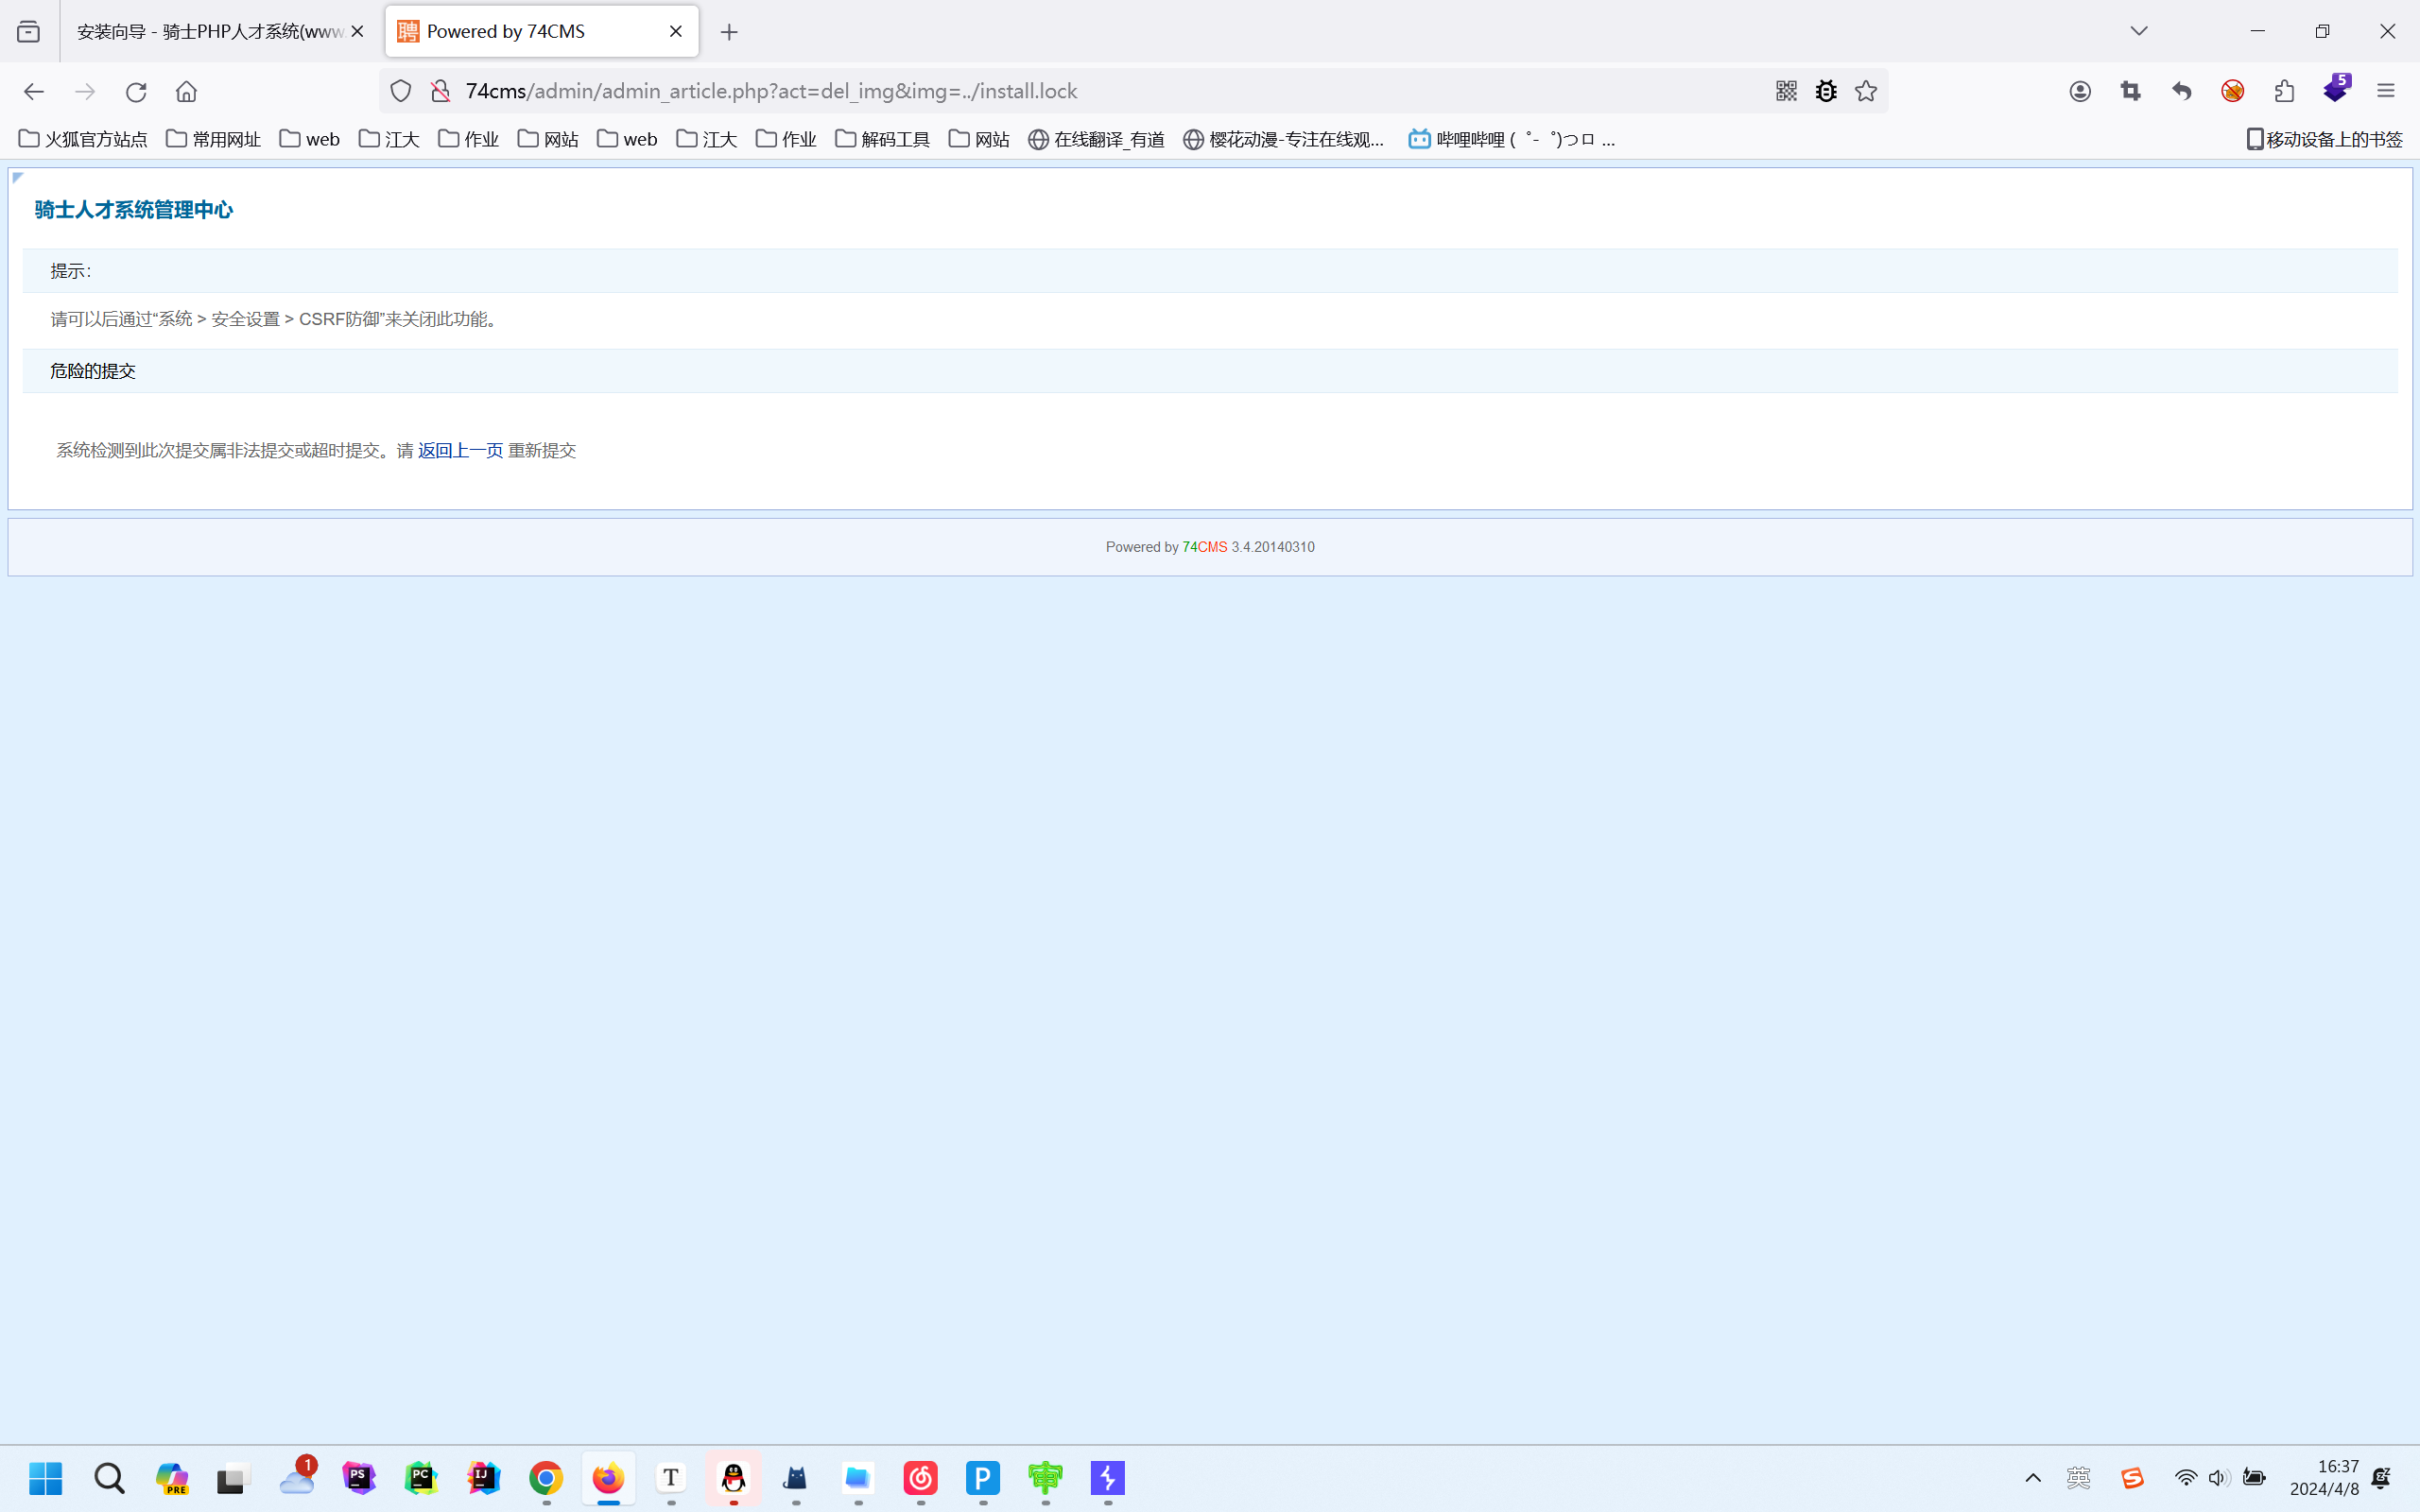Open tracking protection shield icon
Screen dimensions: 2420x1512
pos(400,91)
